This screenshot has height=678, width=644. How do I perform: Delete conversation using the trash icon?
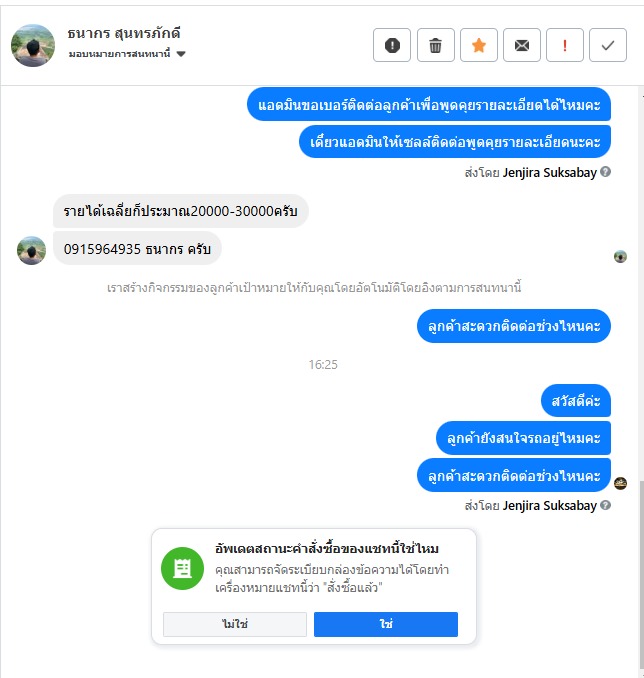[436, 45]
